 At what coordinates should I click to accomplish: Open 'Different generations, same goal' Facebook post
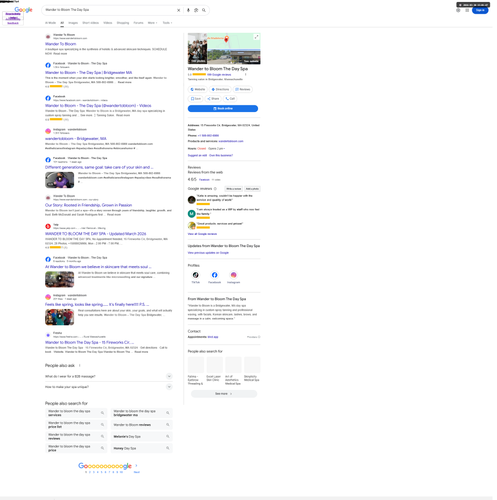coord(99,167)
